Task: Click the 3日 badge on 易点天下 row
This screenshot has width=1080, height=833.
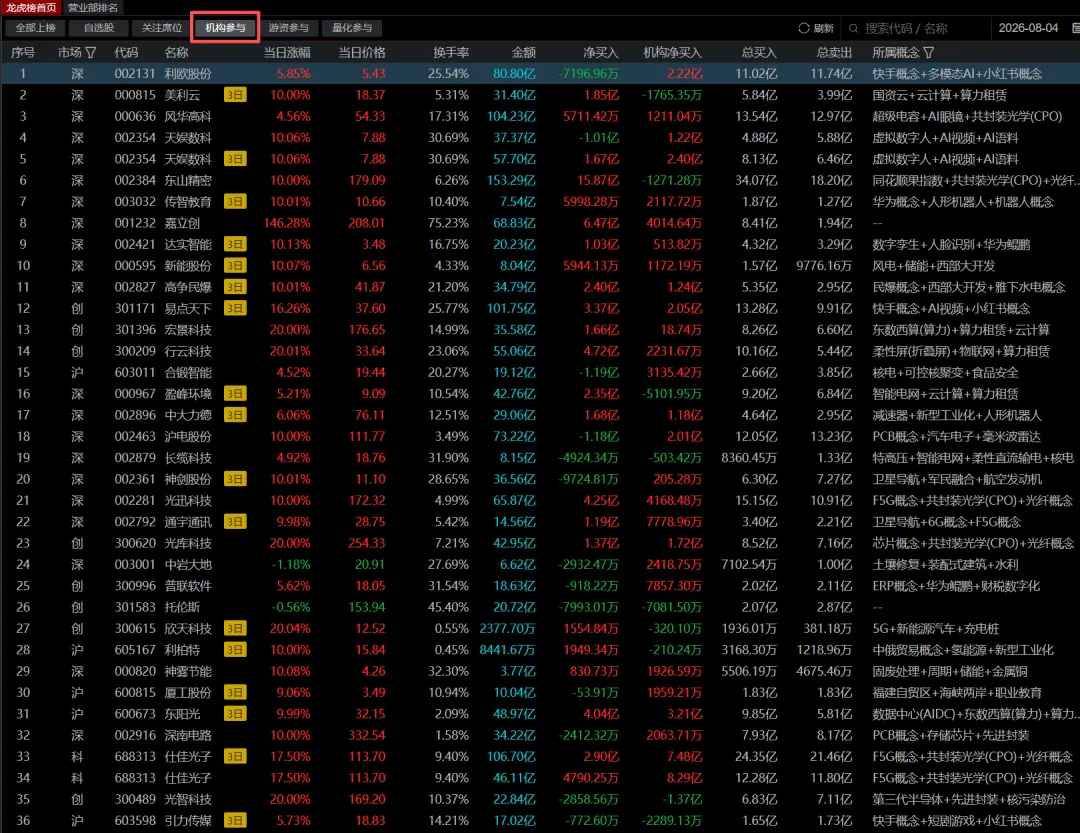Action: click(235, 309)
